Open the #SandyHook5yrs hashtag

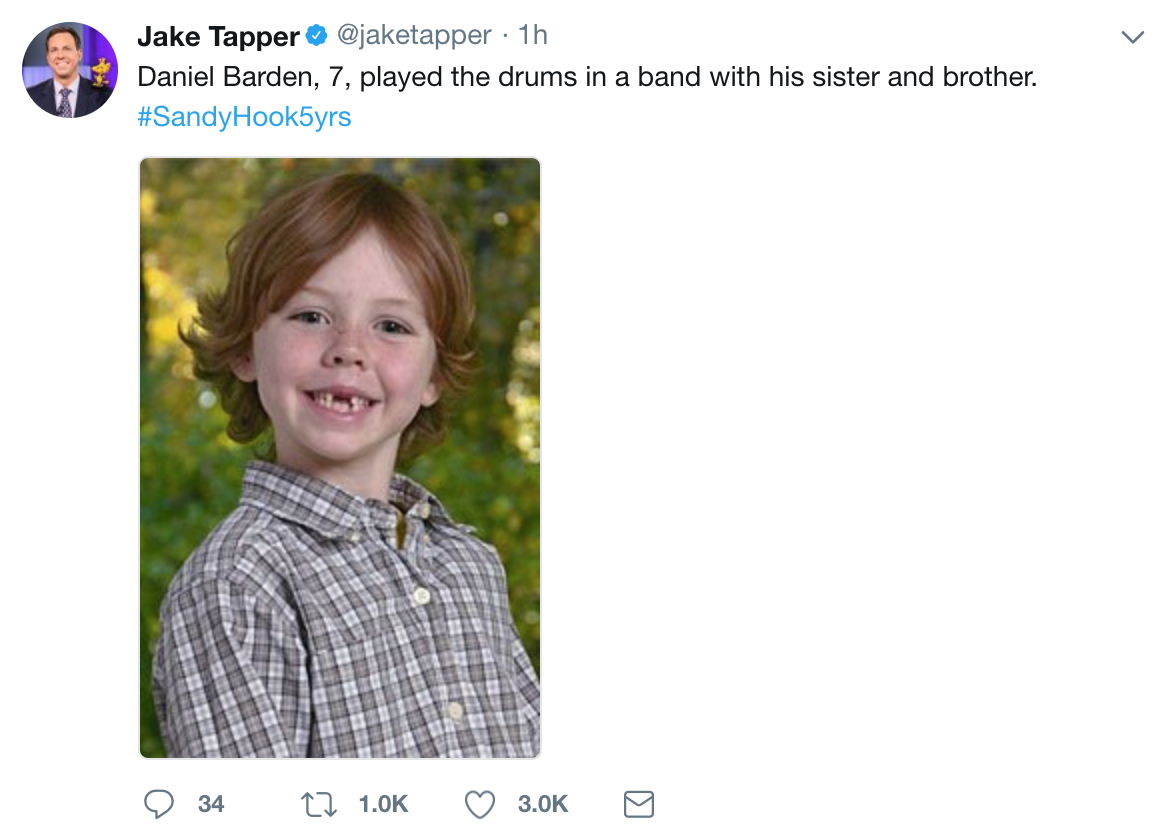(244, 117)
